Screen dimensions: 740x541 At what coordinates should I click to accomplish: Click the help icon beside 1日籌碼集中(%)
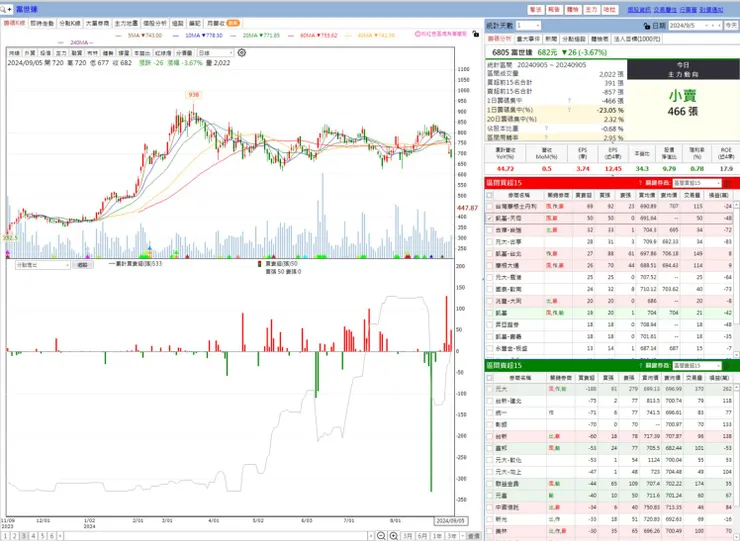pyautogui.click(x=569, y=110)
